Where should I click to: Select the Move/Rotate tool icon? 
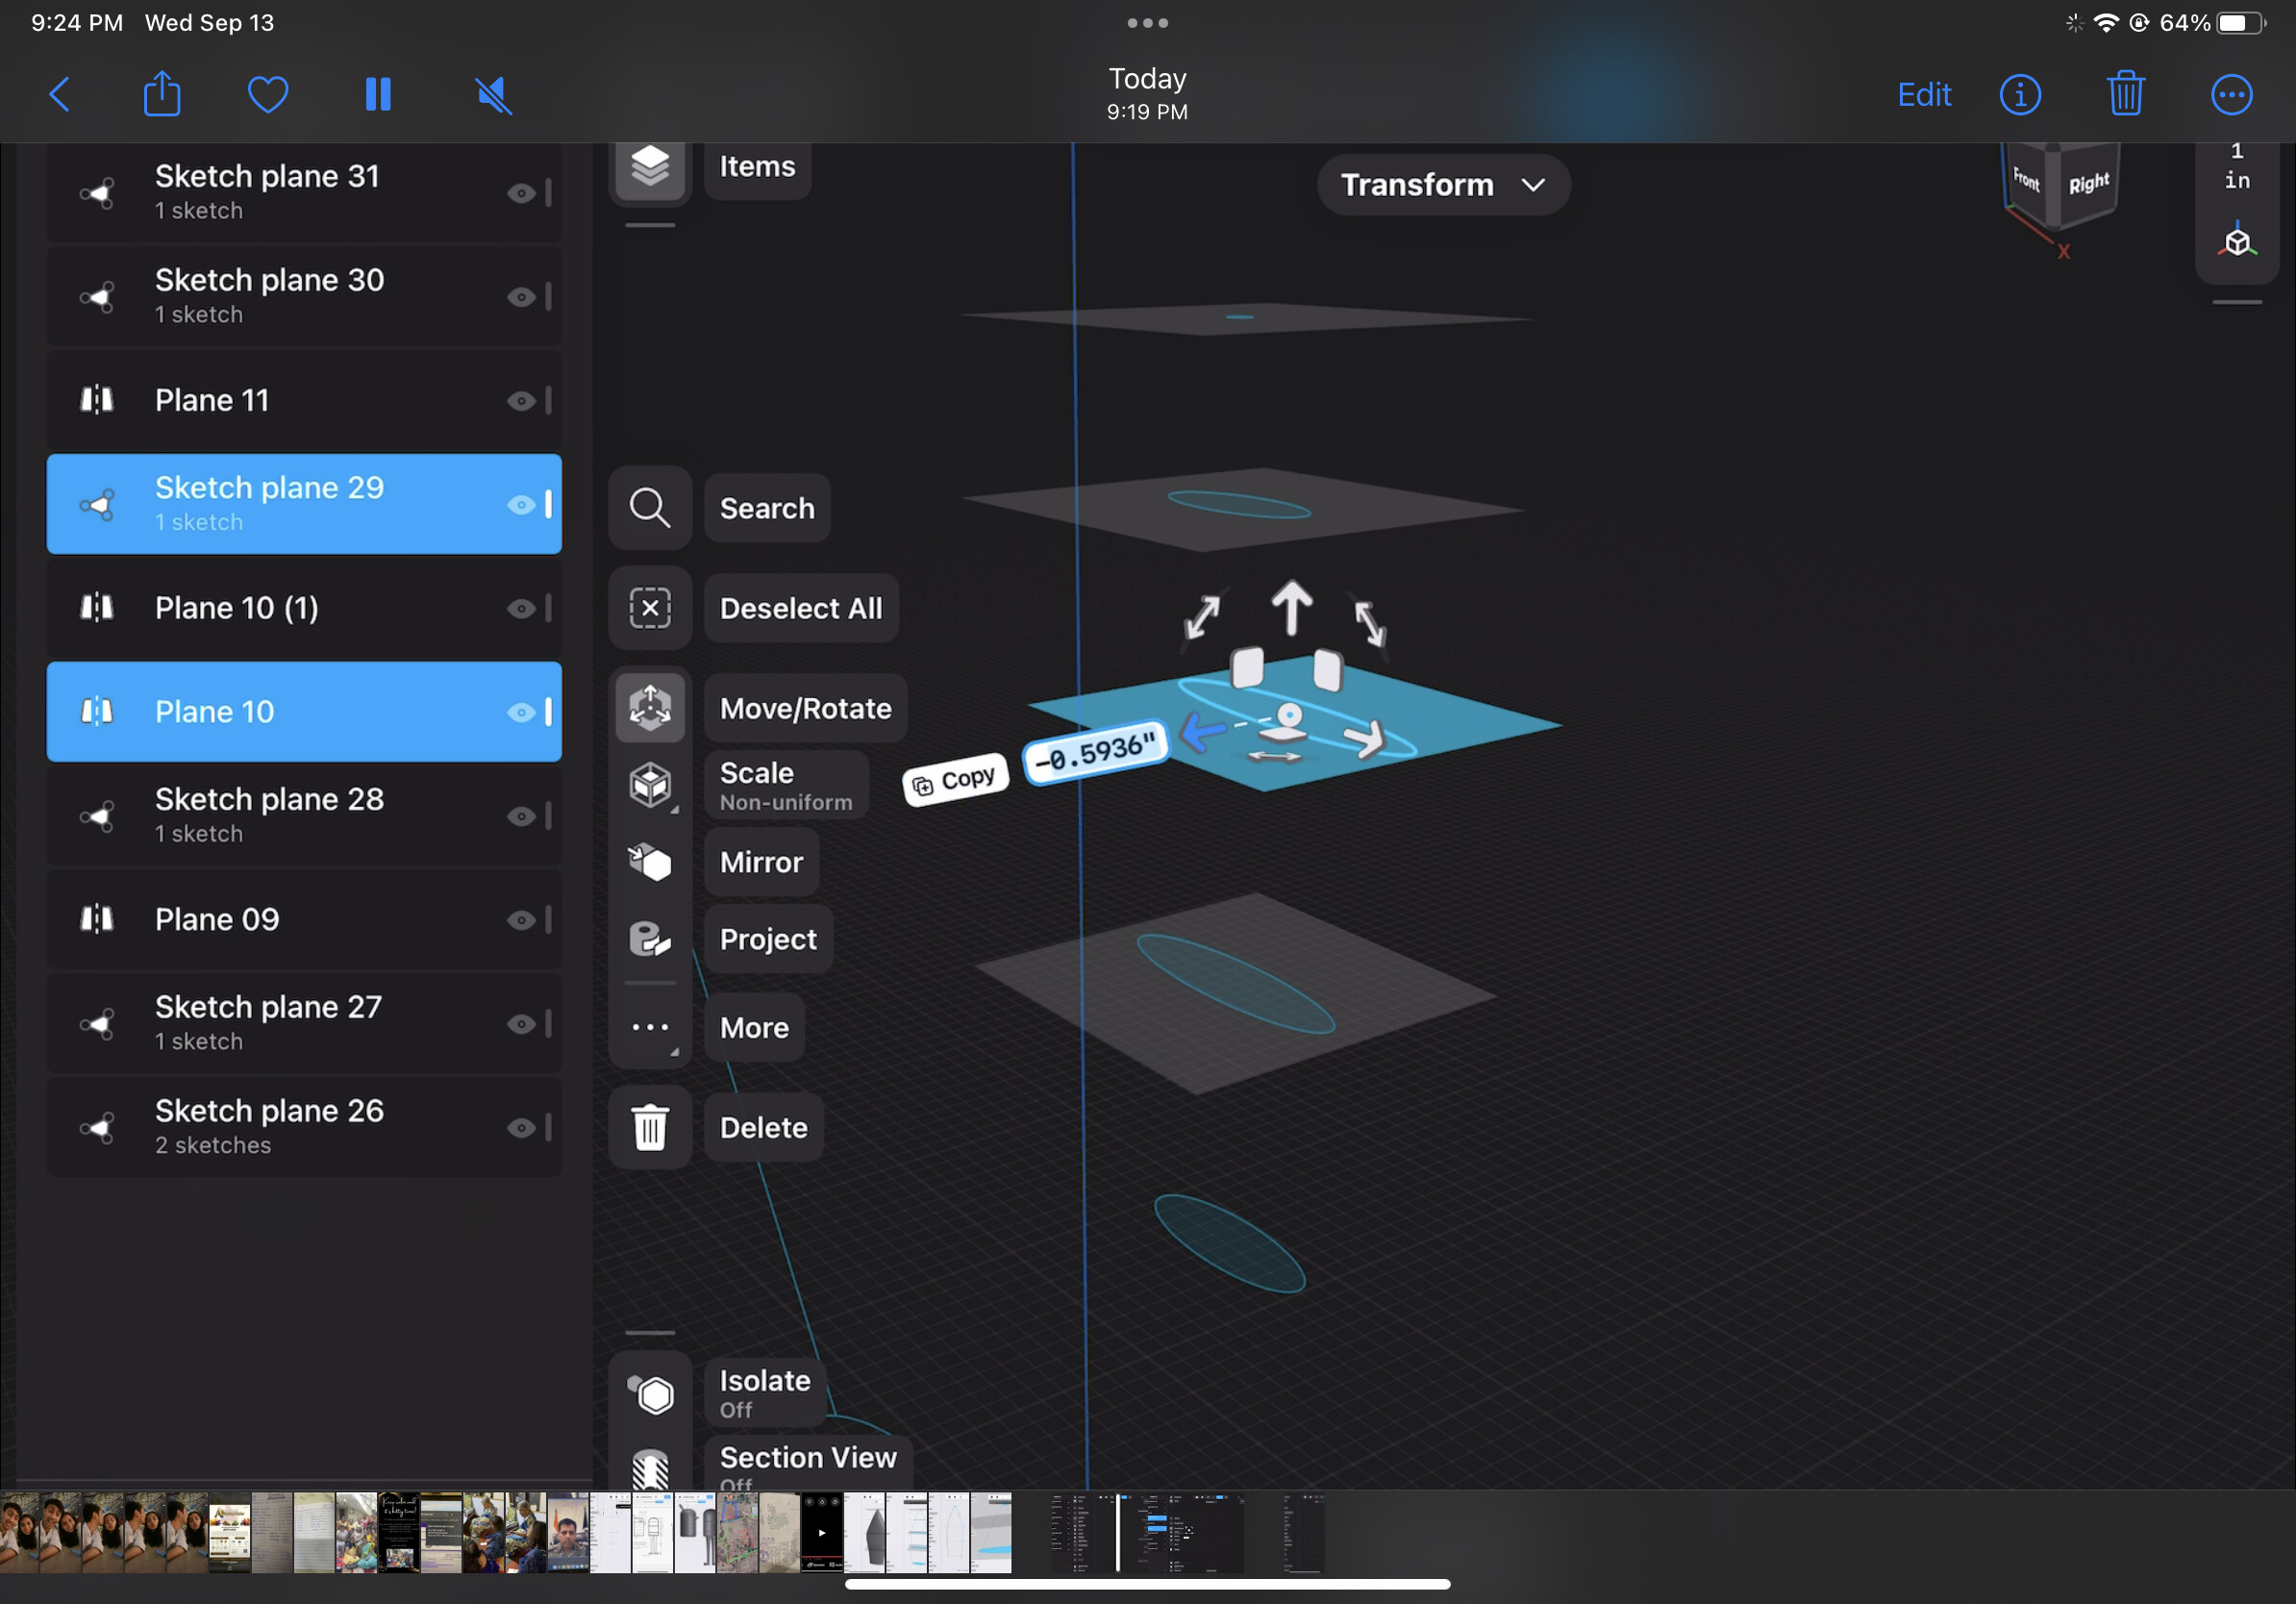(x=650, y=707)
